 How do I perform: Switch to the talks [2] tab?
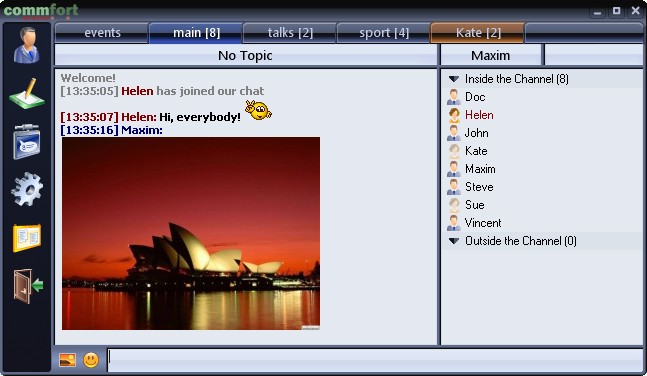pos(290,33)
